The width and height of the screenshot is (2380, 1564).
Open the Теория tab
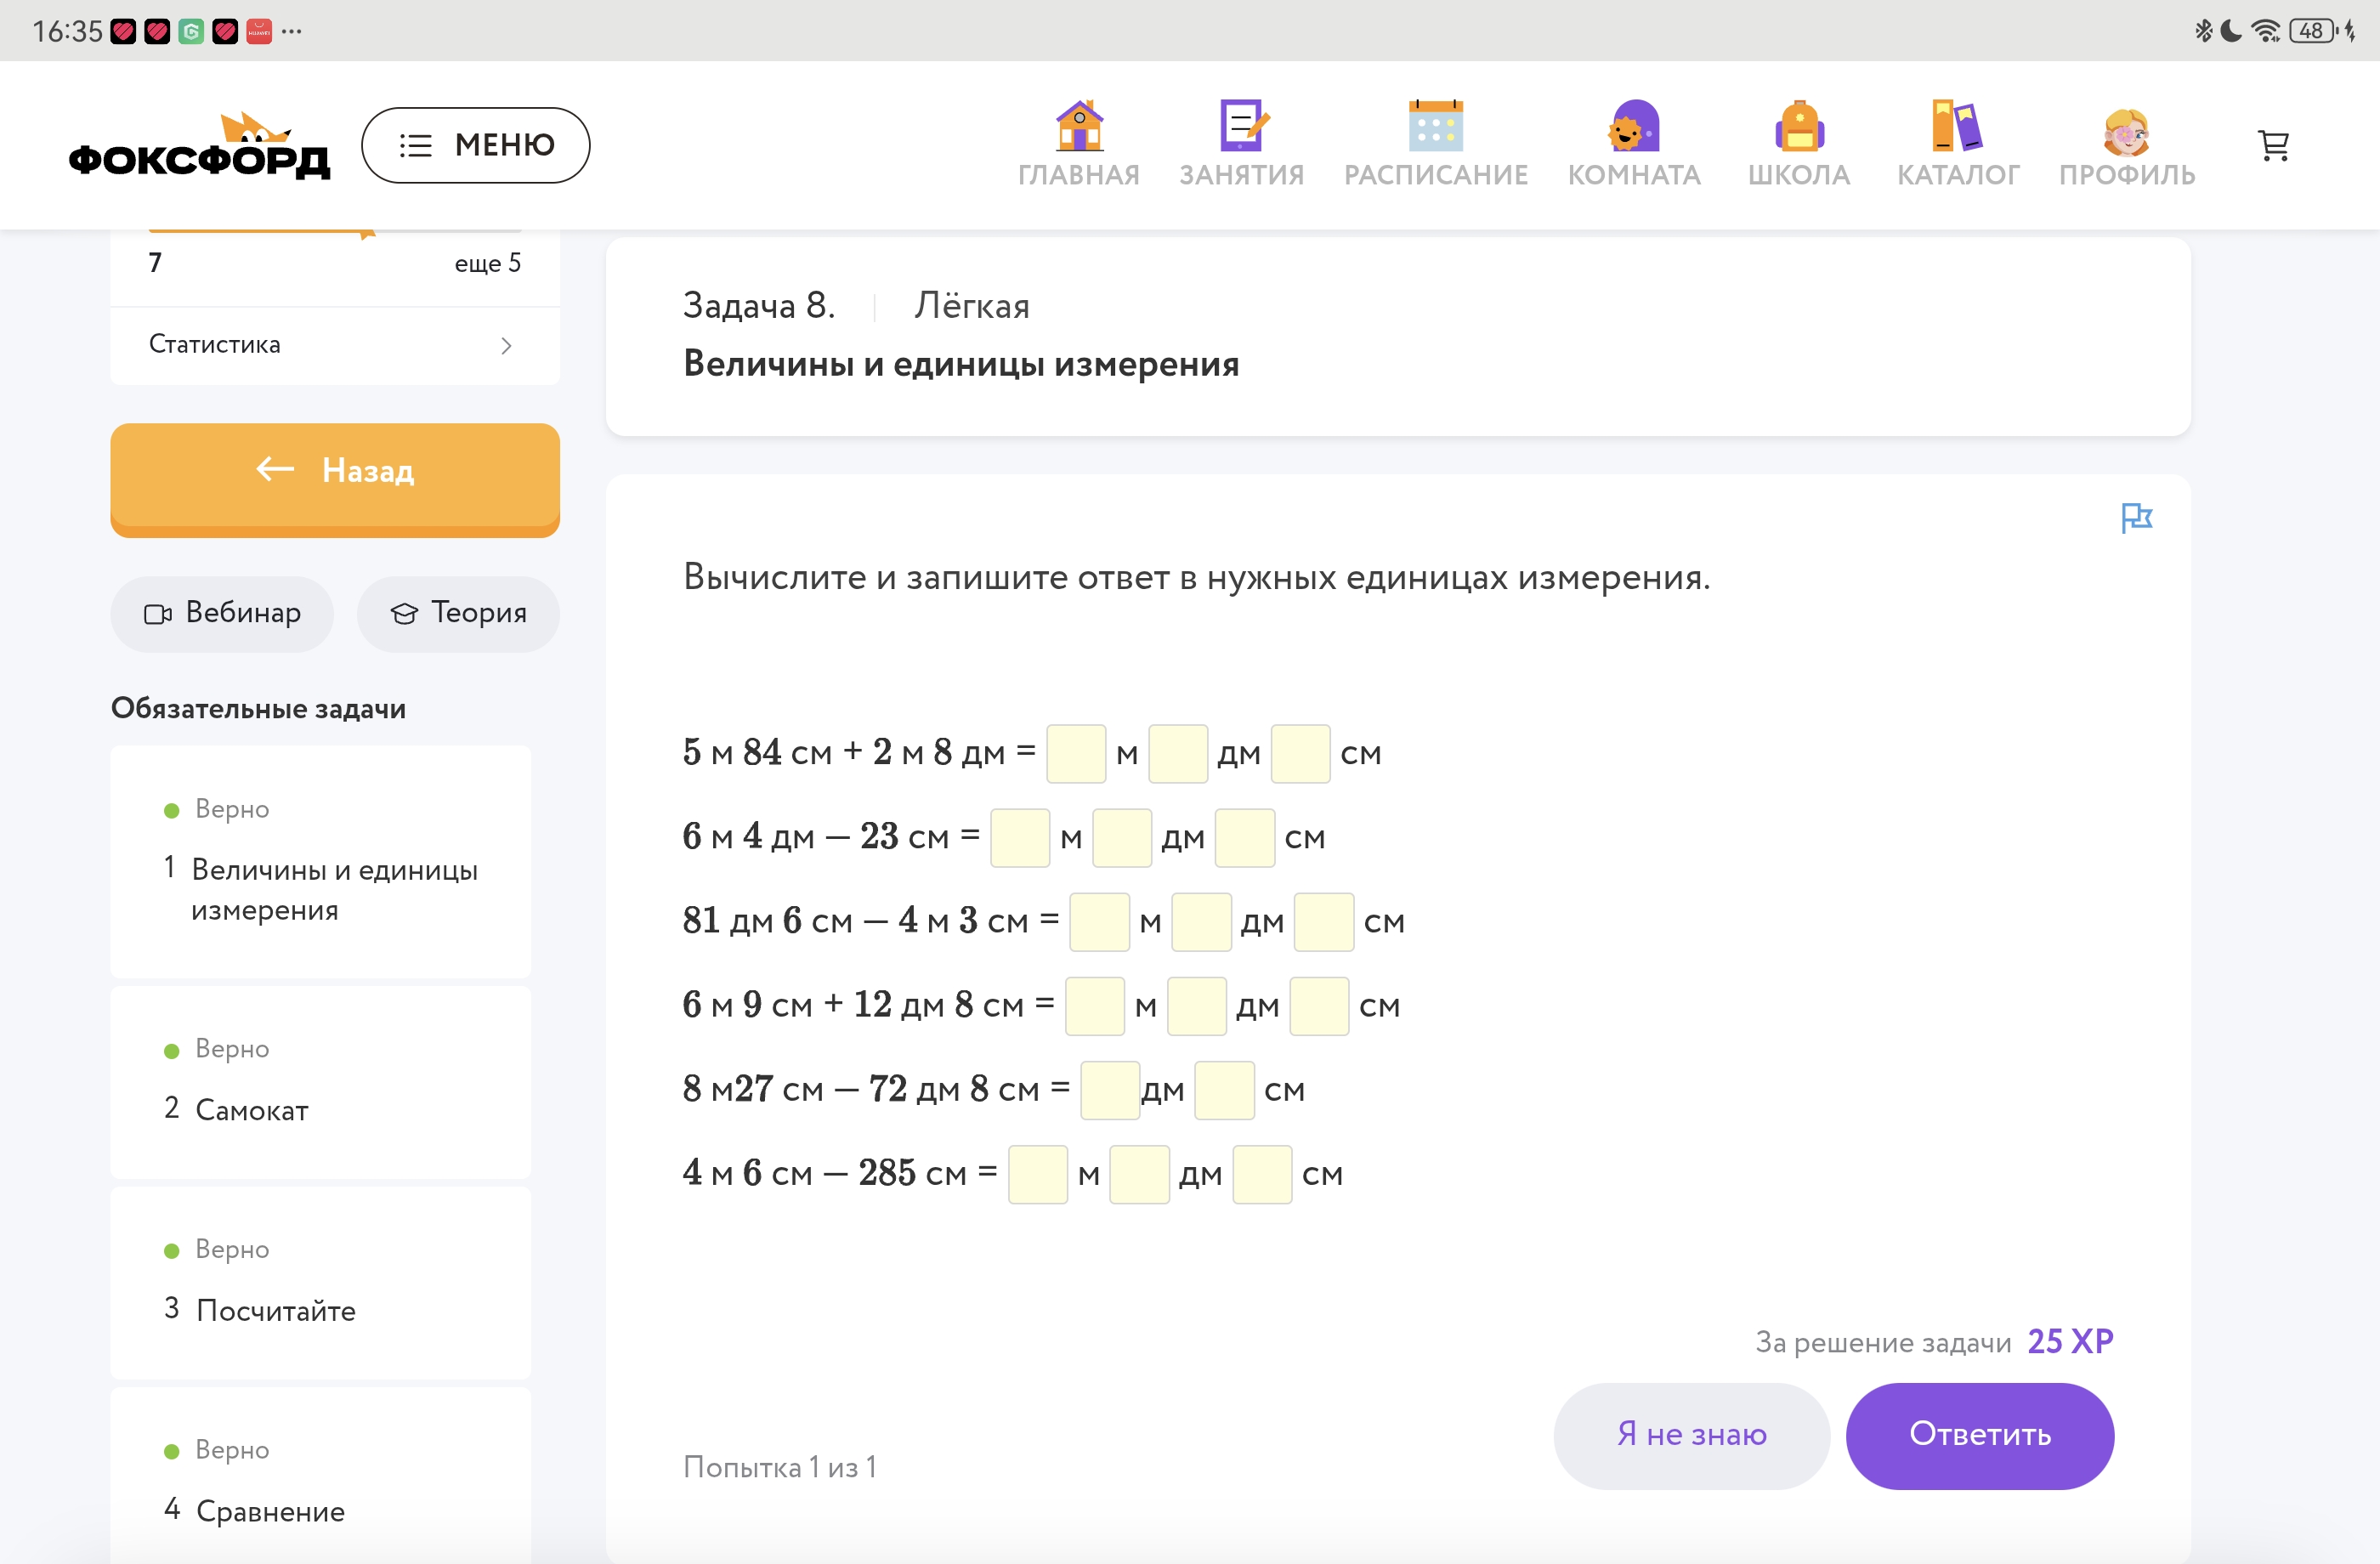point(458,613)
